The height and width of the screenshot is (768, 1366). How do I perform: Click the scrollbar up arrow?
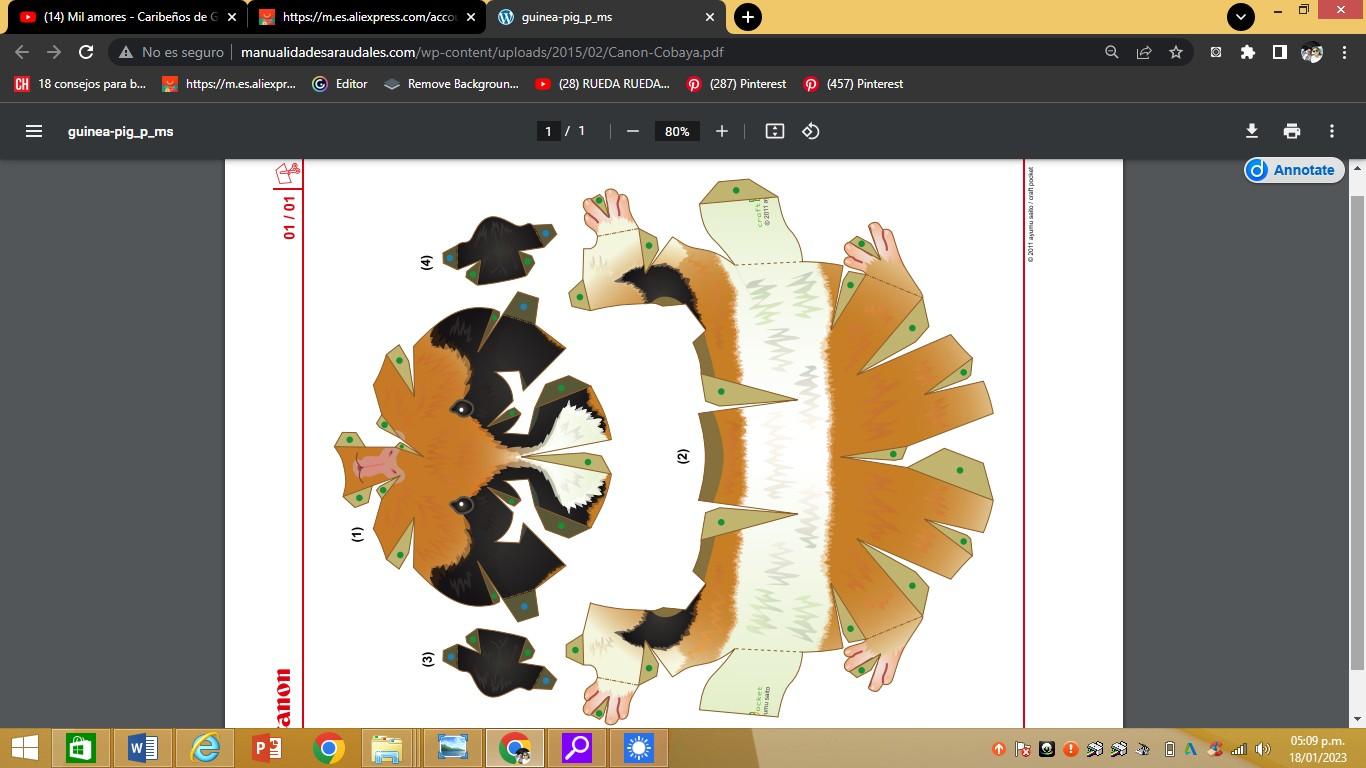(x=1357, y=167)
